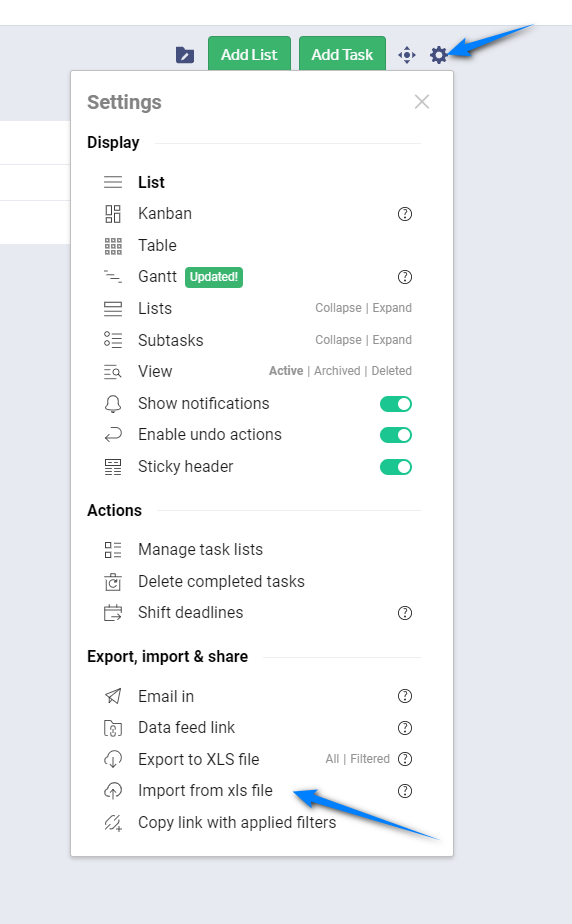Collapse all Subtasks
The width and height of the screenshot is (572, 924).
point(338,339)
